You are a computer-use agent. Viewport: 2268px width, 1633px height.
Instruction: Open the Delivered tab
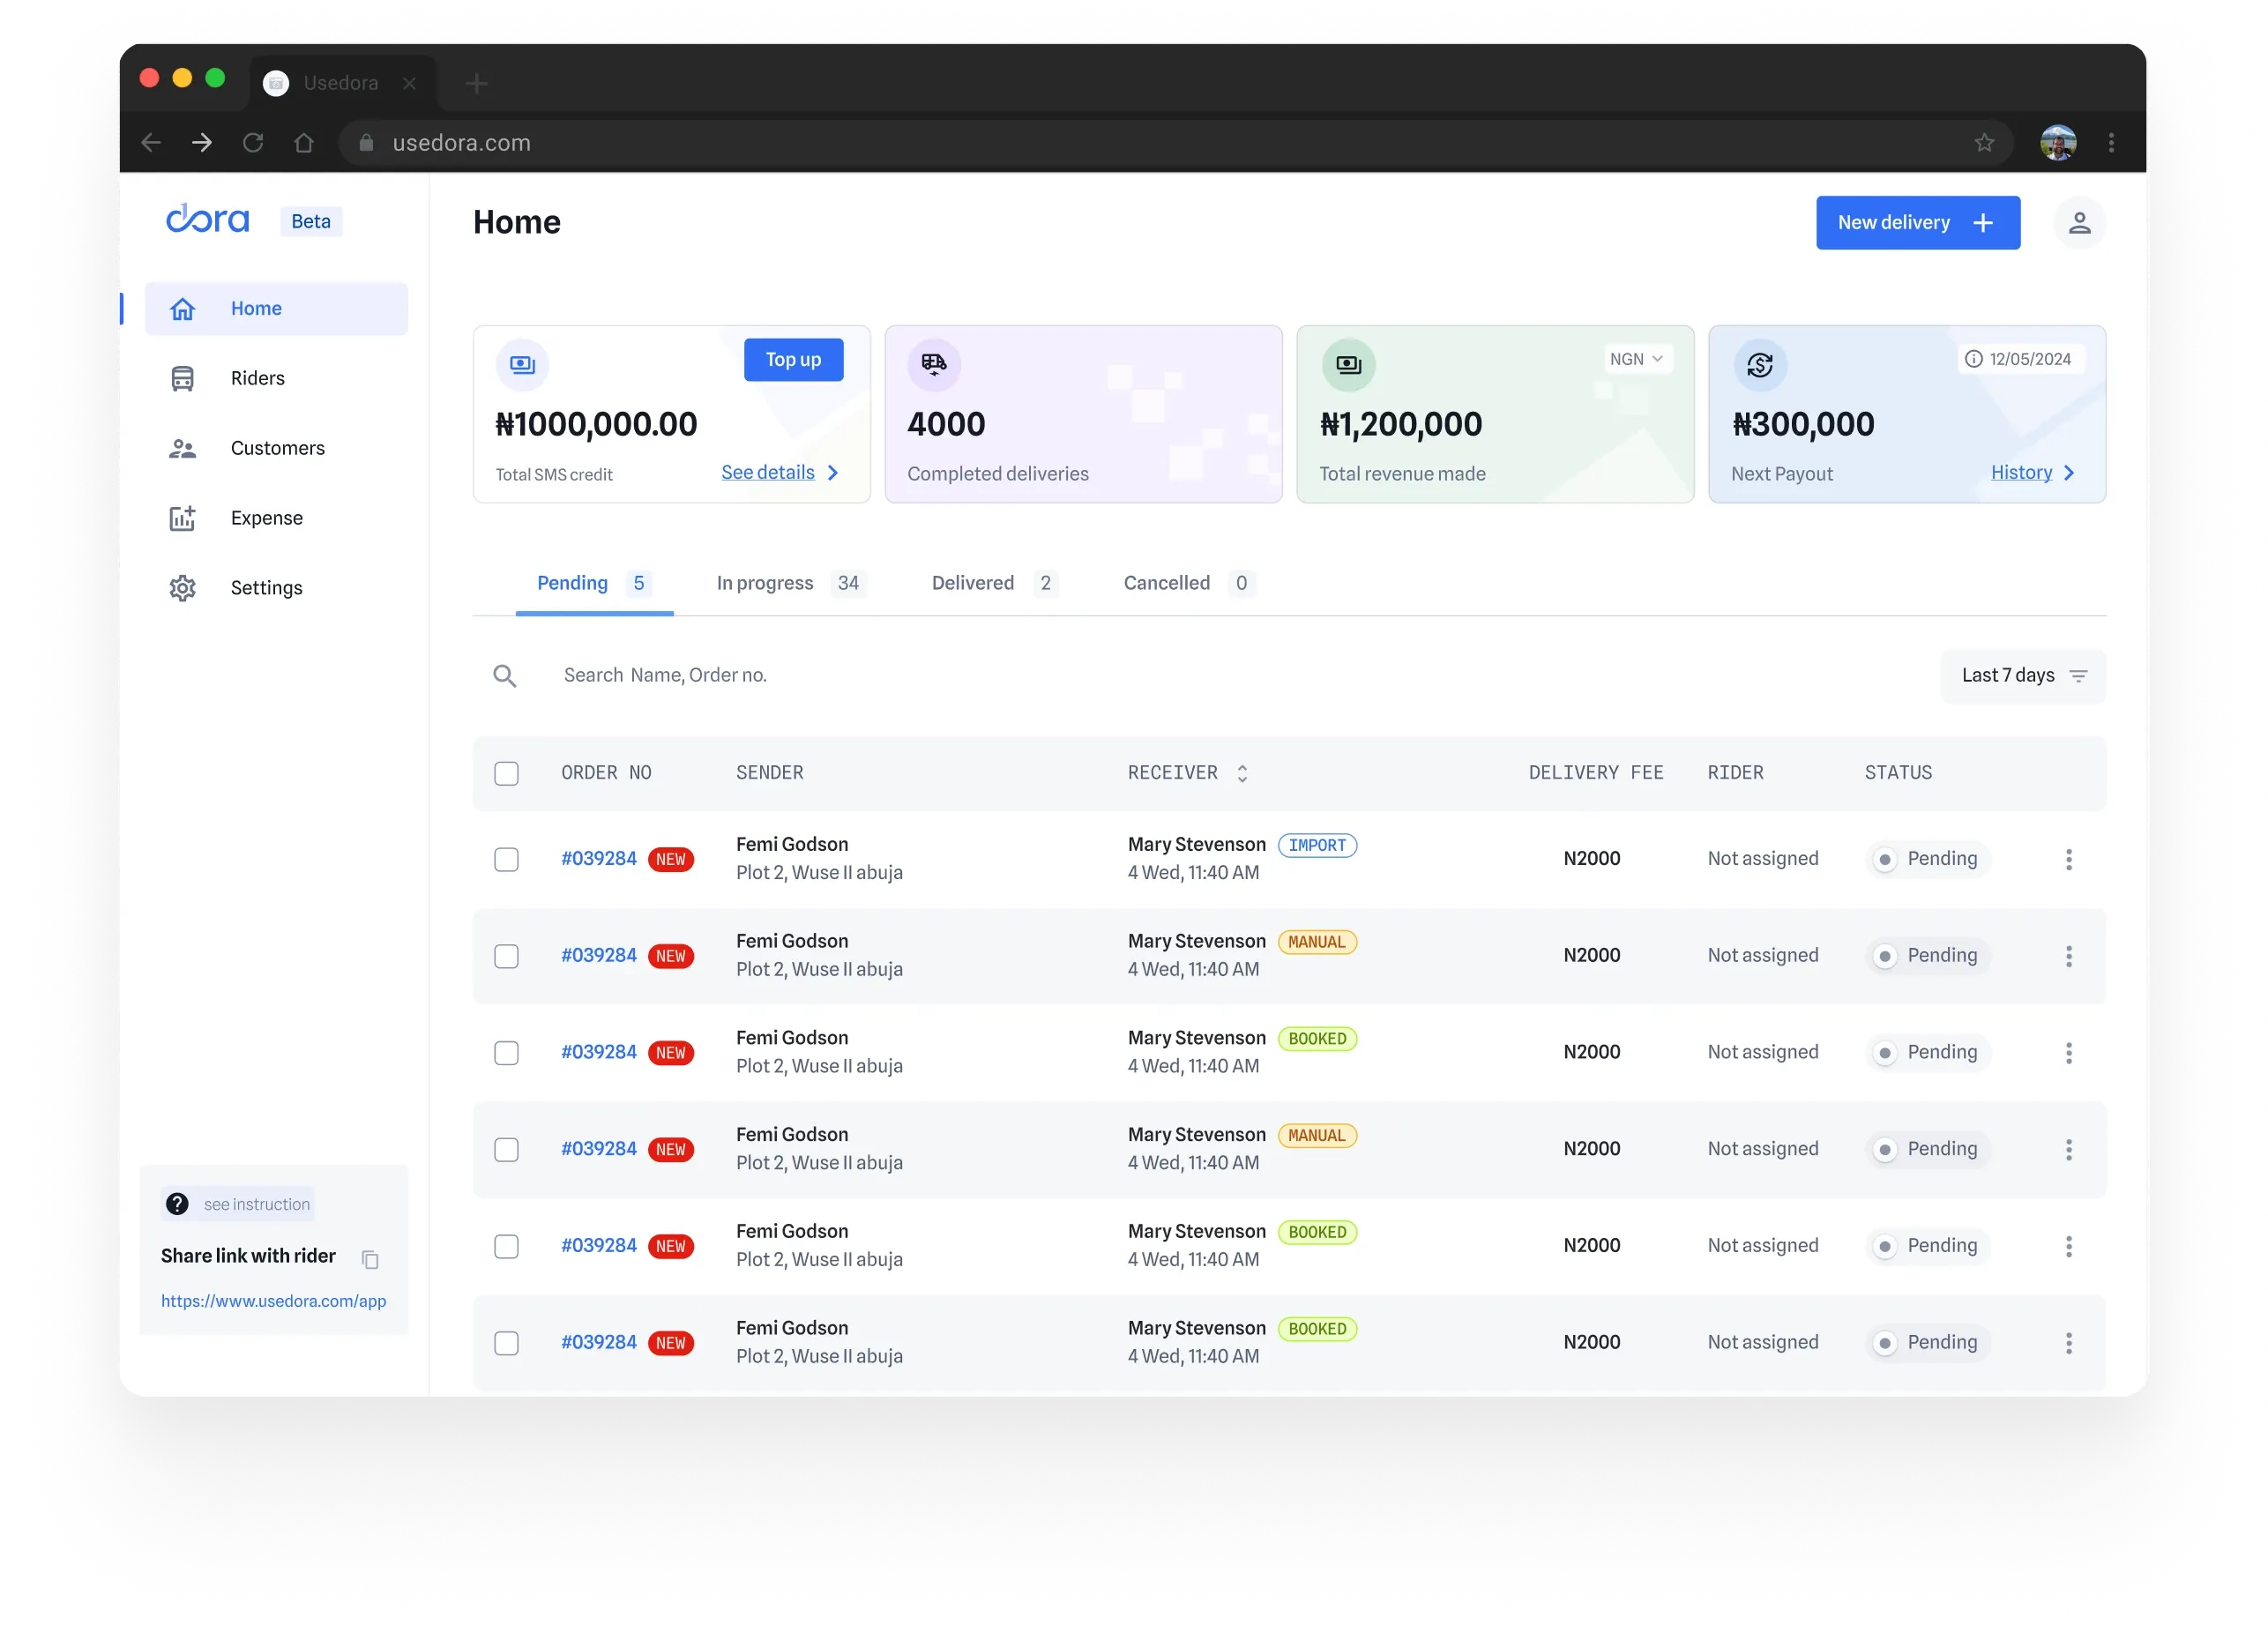(x=972, y=583)
